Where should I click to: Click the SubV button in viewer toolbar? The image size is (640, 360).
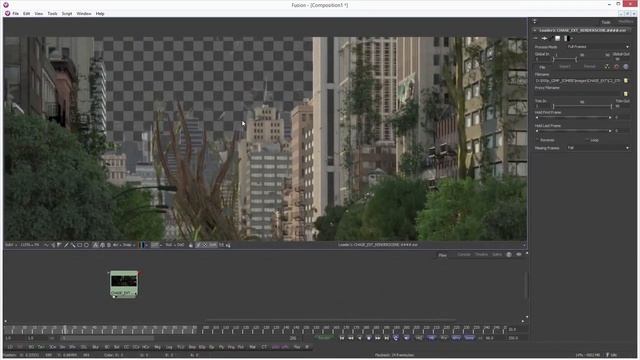point(8,245)
